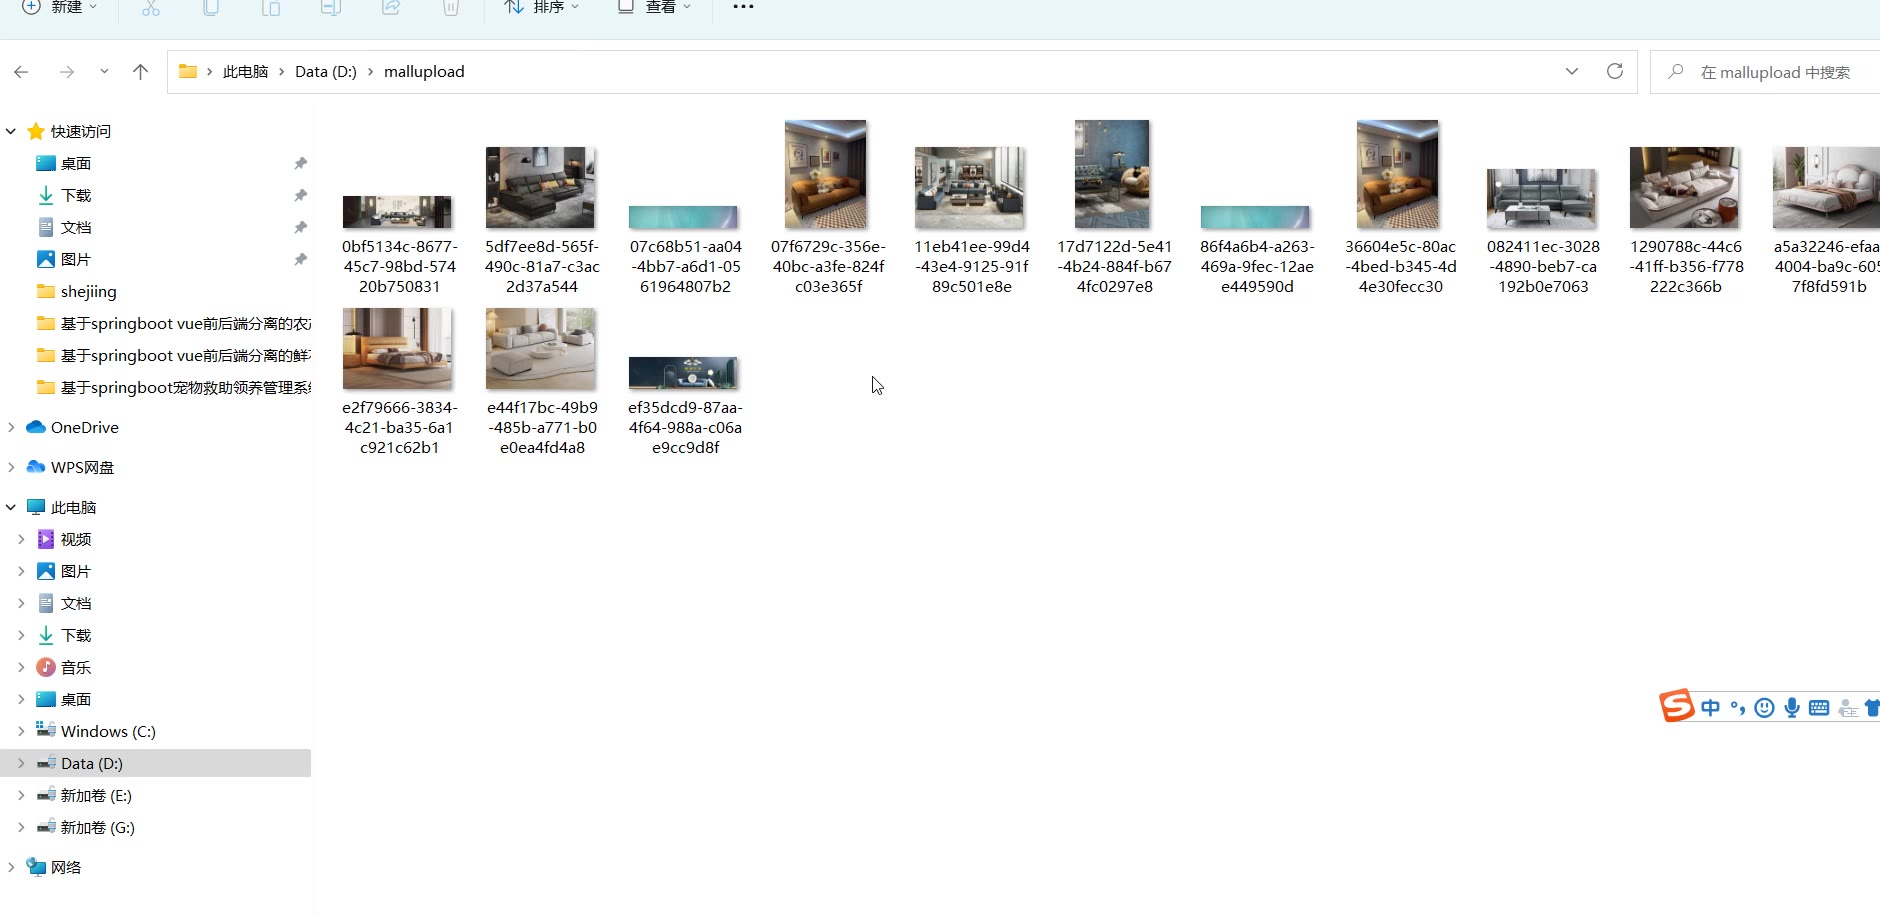
Task: Select file thumbnail 1290788c-44c6
Action: (x=1685, y=188)
